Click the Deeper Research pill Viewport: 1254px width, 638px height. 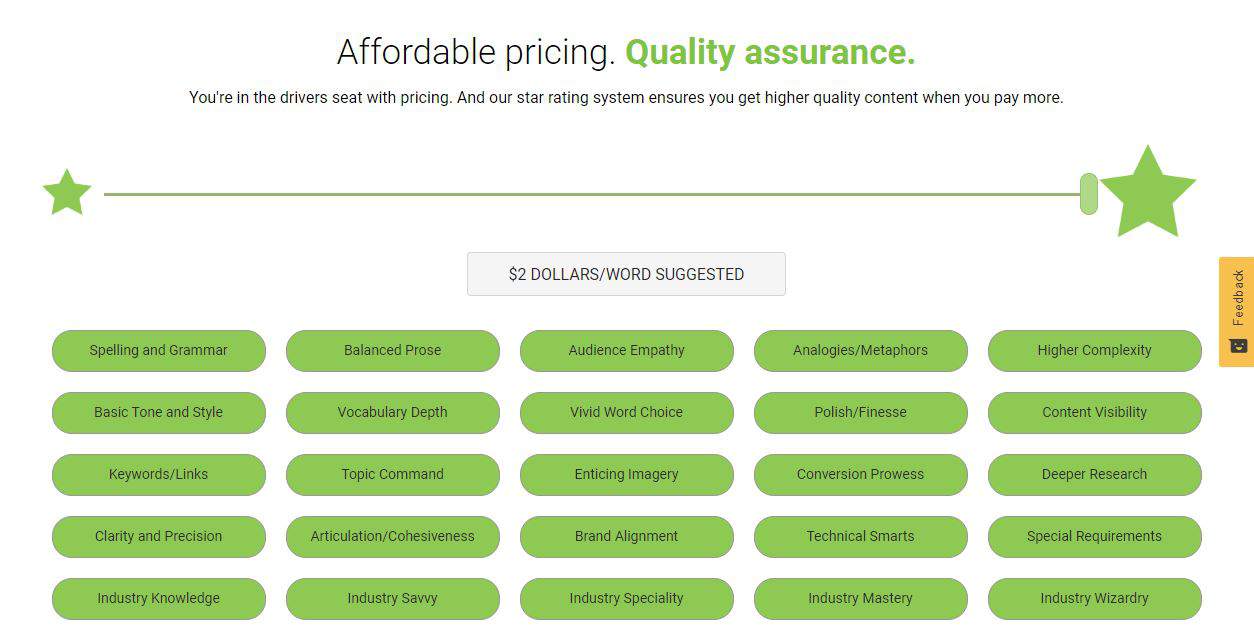pyautogui.click(x=1095, y=475)
